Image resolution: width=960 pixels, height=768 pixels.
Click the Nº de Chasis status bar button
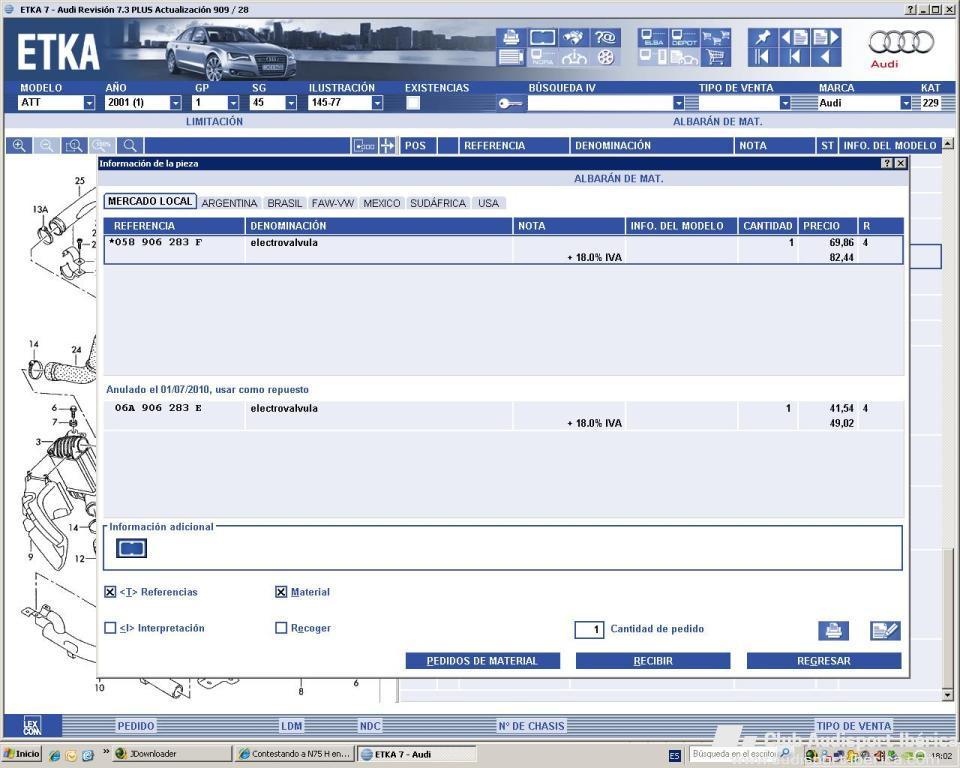(x=531, y=726)
